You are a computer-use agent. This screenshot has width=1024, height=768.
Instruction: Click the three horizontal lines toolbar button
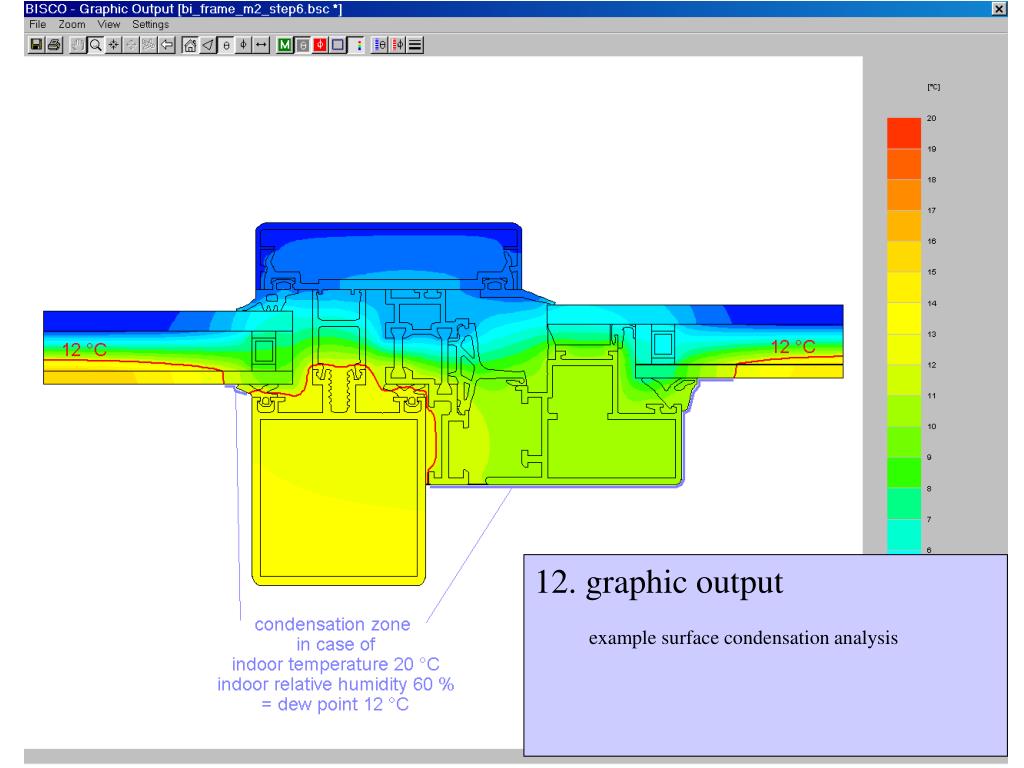pyautogui.click(x=415, y=45)
